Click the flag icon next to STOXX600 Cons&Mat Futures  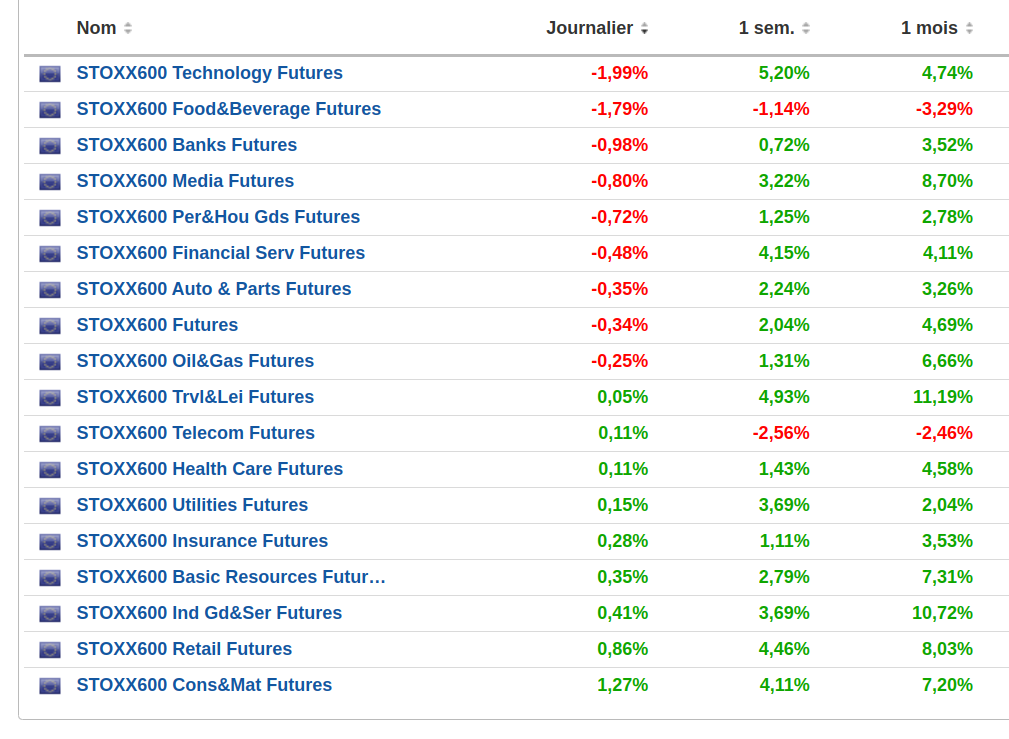tap(50, 686)
